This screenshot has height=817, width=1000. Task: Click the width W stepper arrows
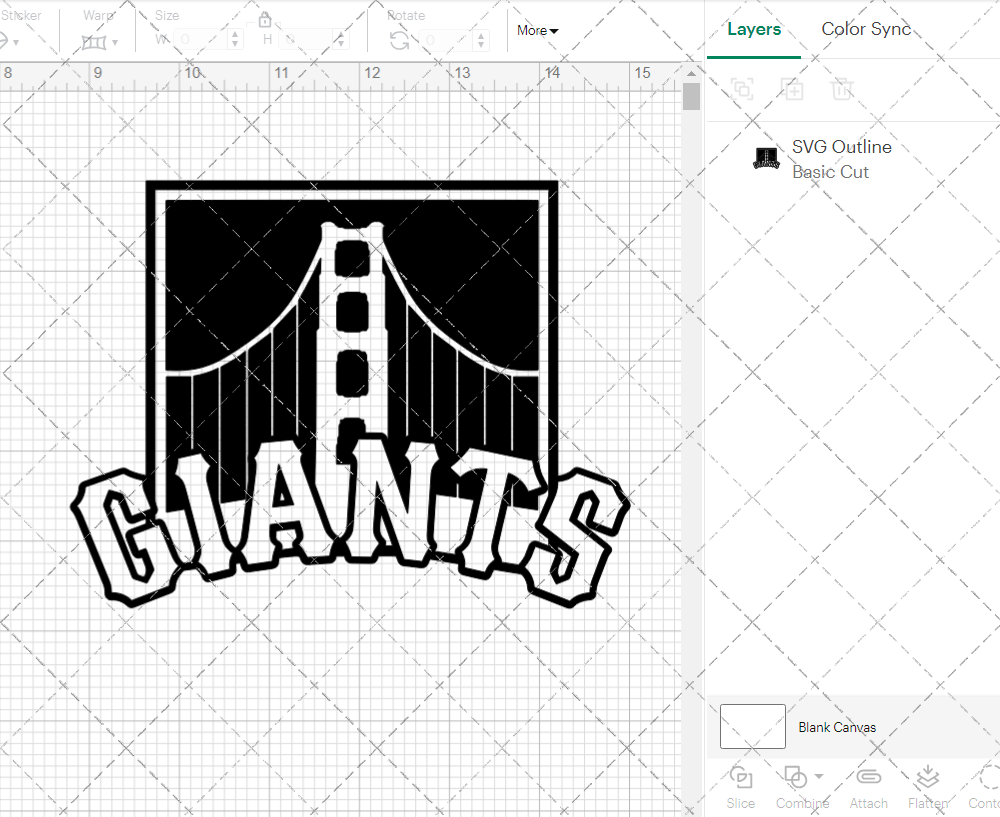235,40
